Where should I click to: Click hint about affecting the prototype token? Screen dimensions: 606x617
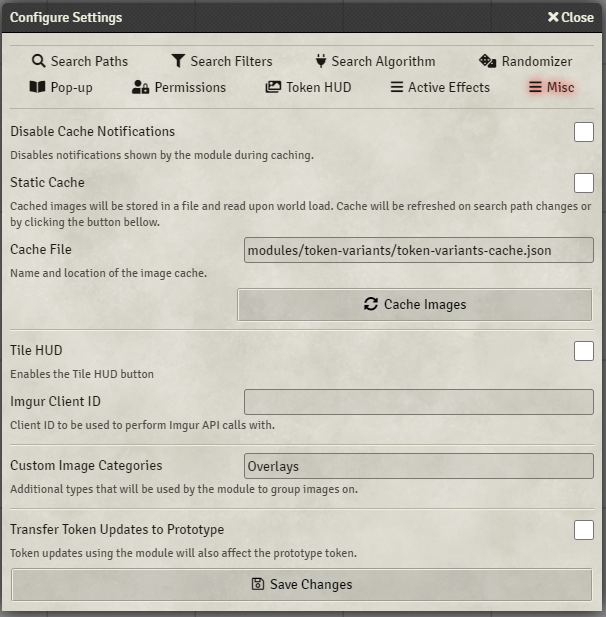click(x=183, y=553)
